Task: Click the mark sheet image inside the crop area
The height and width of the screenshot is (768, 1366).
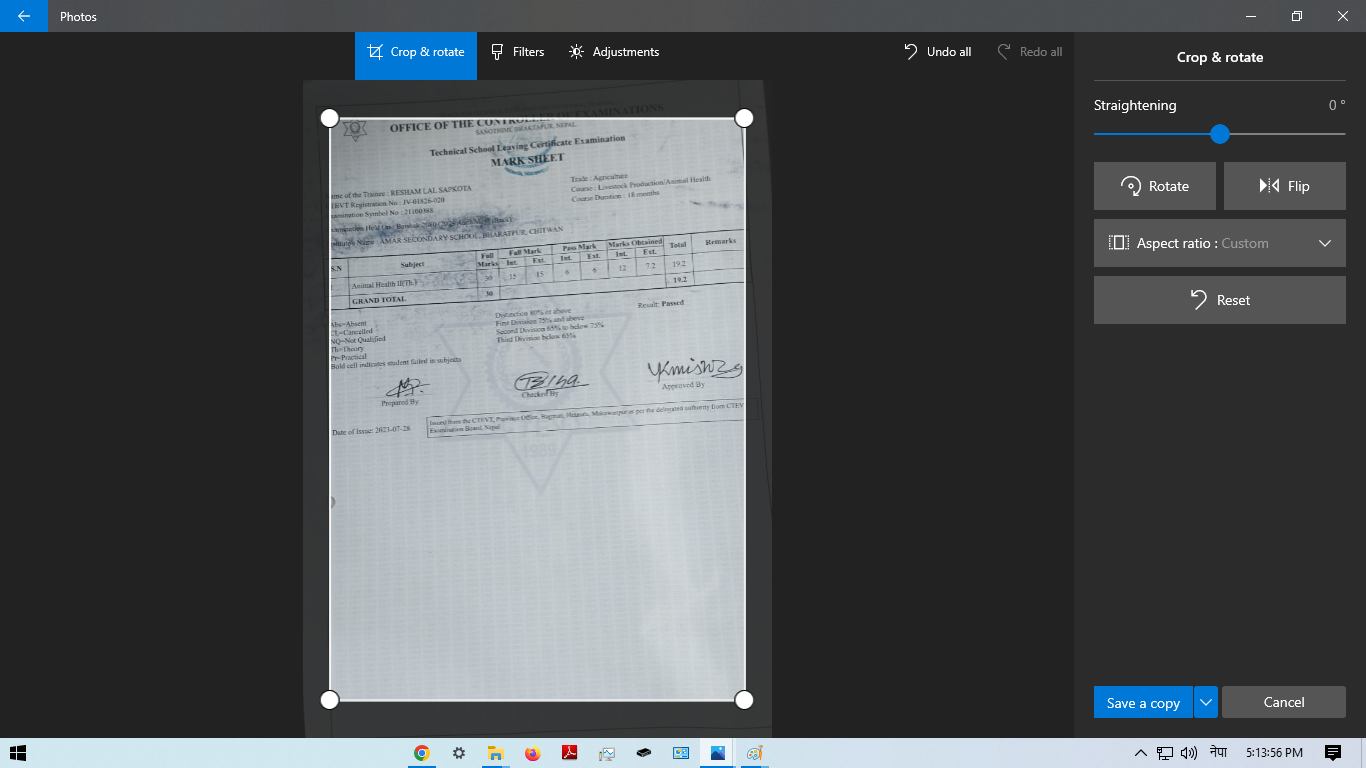Action: [x=537, y=409]
